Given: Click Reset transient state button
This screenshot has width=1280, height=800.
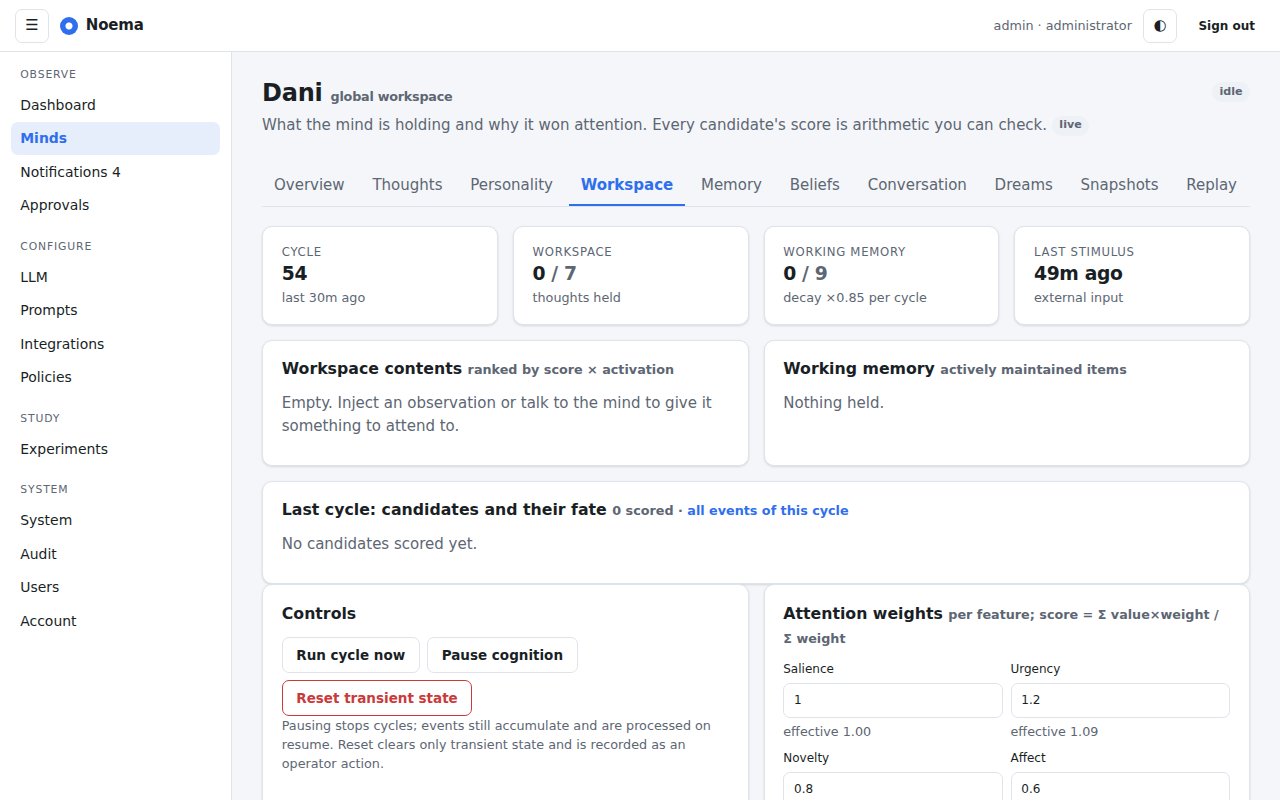Looking at the screenshot, I should tap(377, 698).
